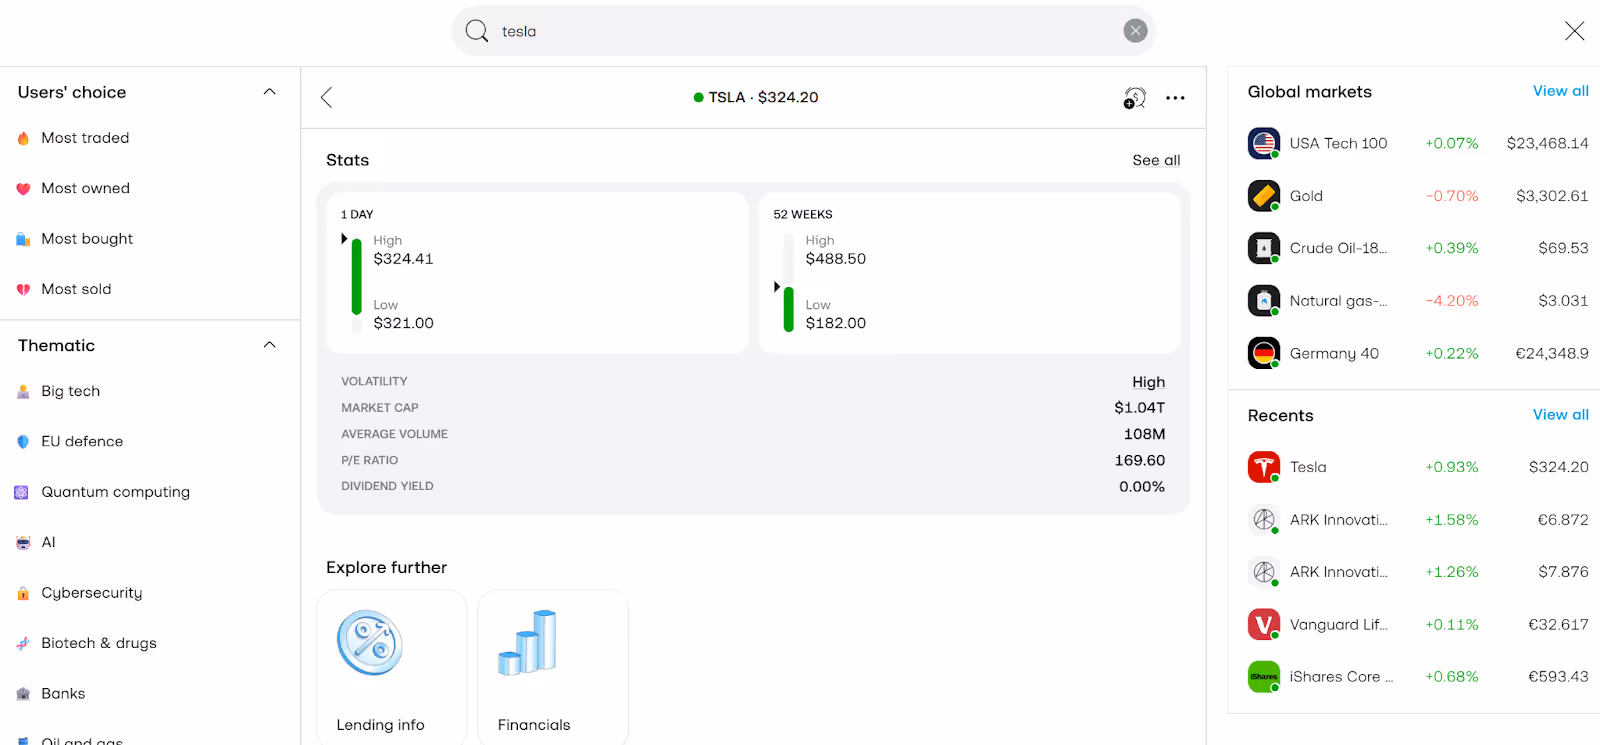Click the Natural gas market icon

click(x=1264, y=301)
